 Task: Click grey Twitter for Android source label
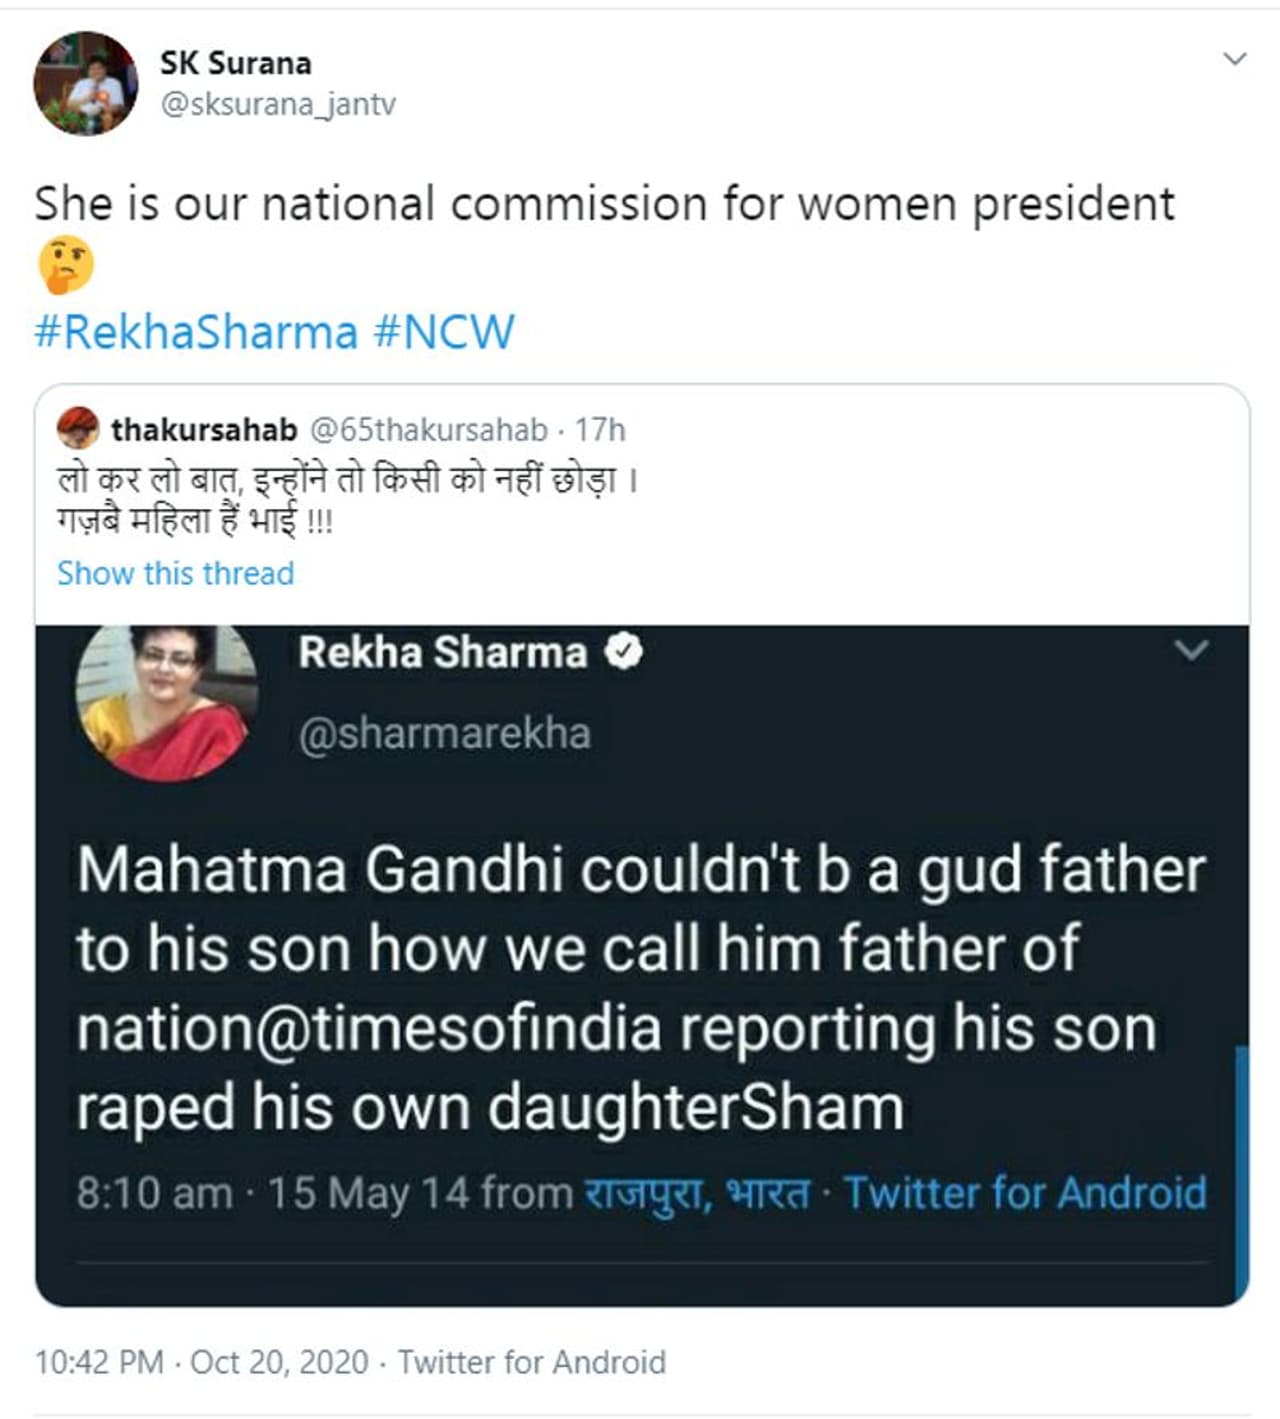(532, 1362)
